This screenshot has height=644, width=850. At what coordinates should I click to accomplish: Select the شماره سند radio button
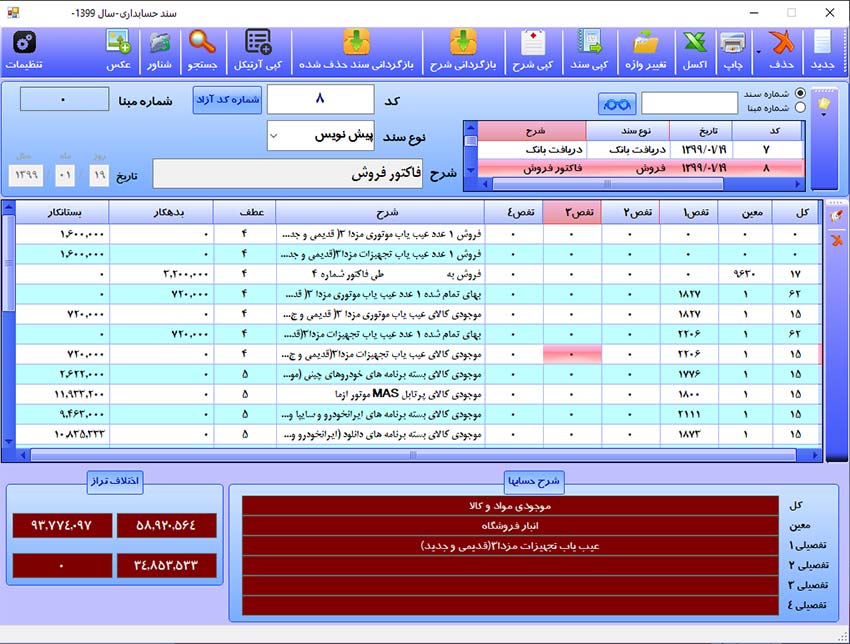point(800,93)
